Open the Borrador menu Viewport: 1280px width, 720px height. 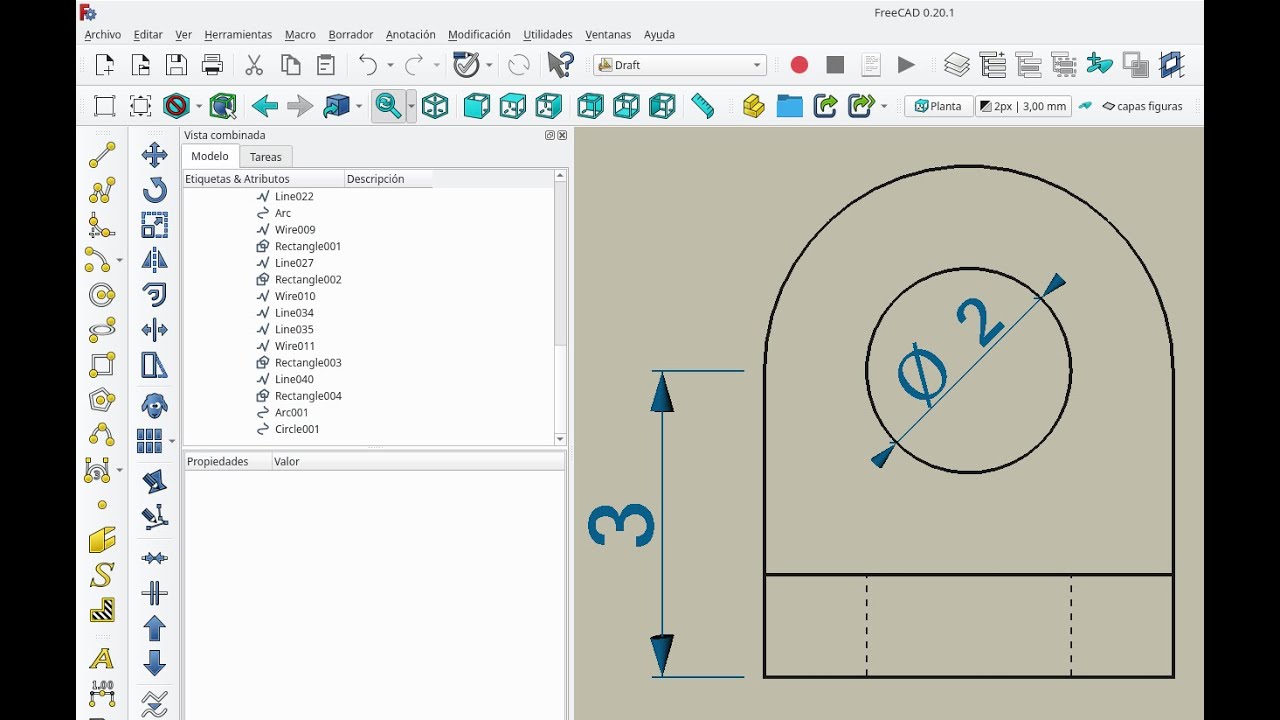click(x=351, y=34)
